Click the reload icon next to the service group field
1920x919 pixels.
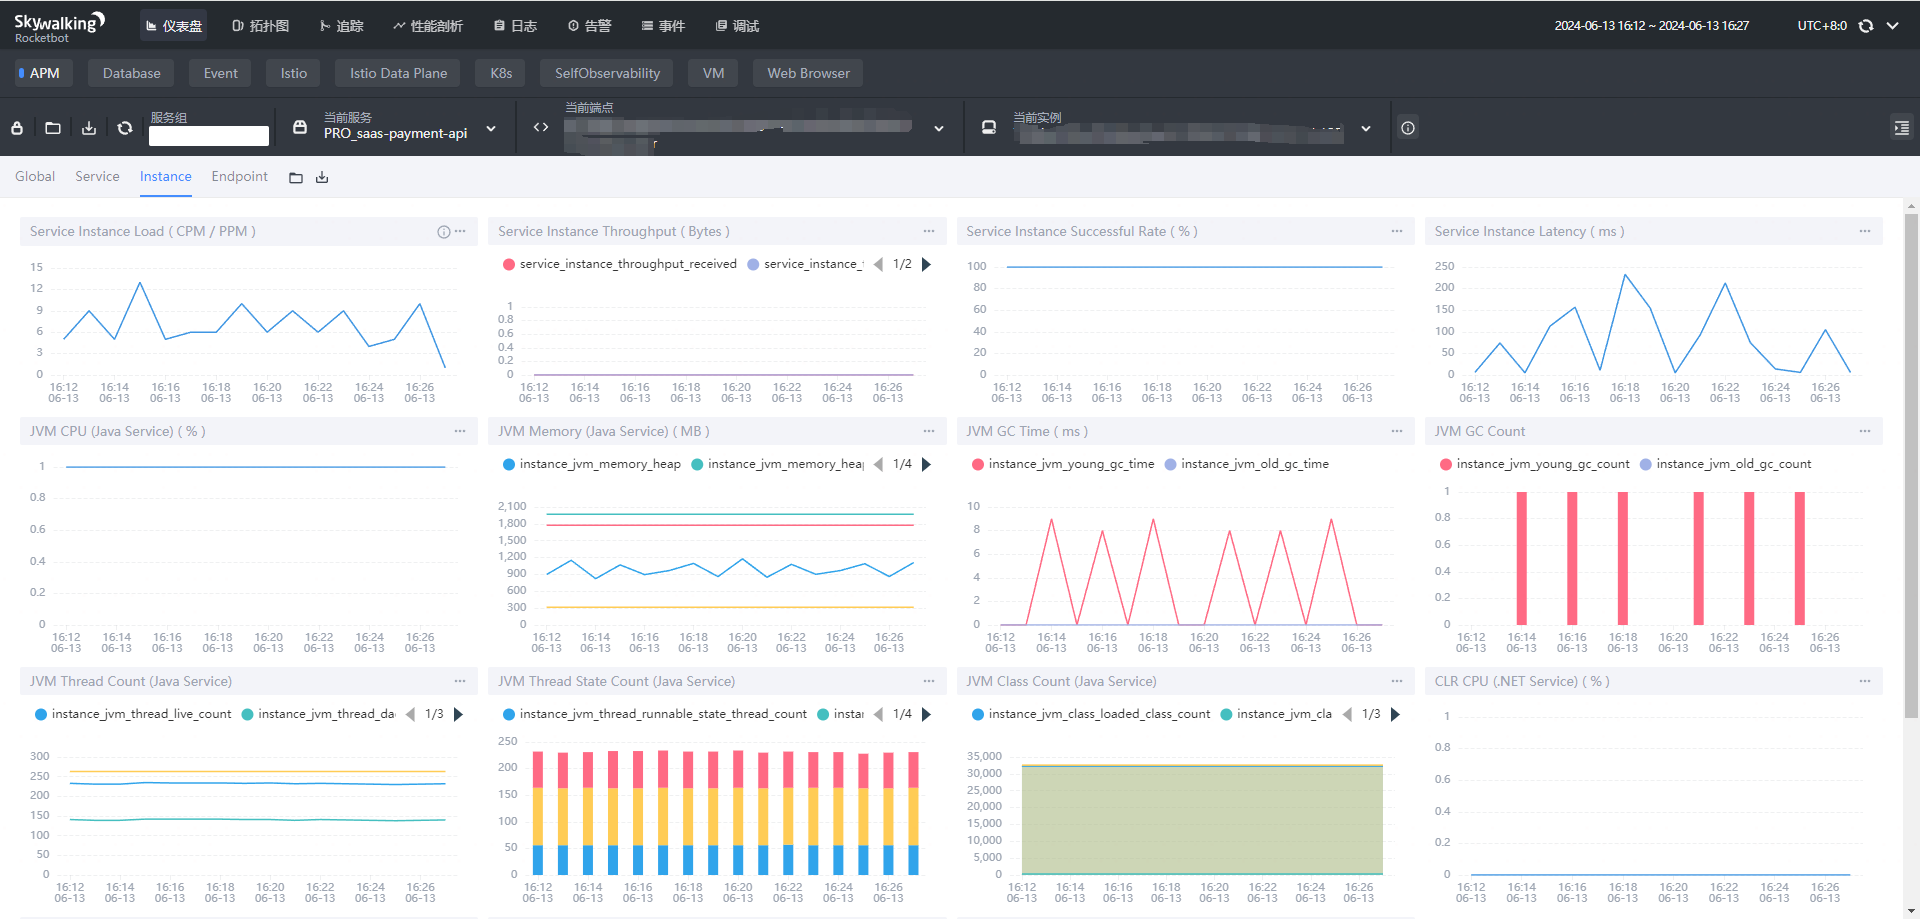(125, 128)
